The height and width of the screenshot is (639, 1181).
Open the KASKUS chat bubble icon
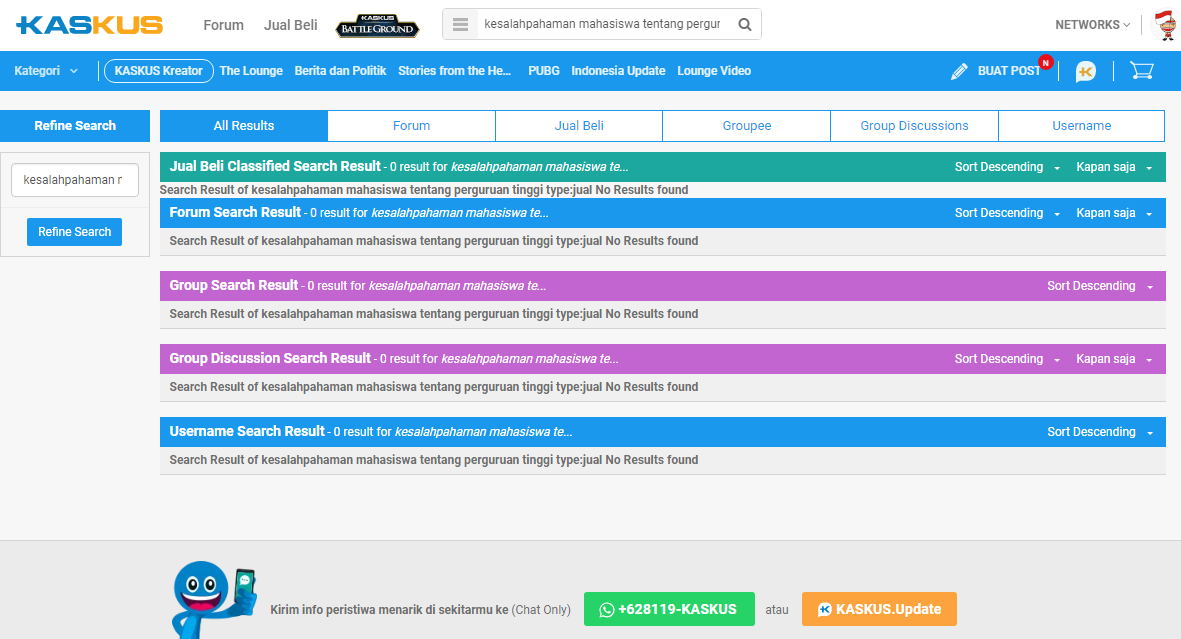[x=1085, y=71]
